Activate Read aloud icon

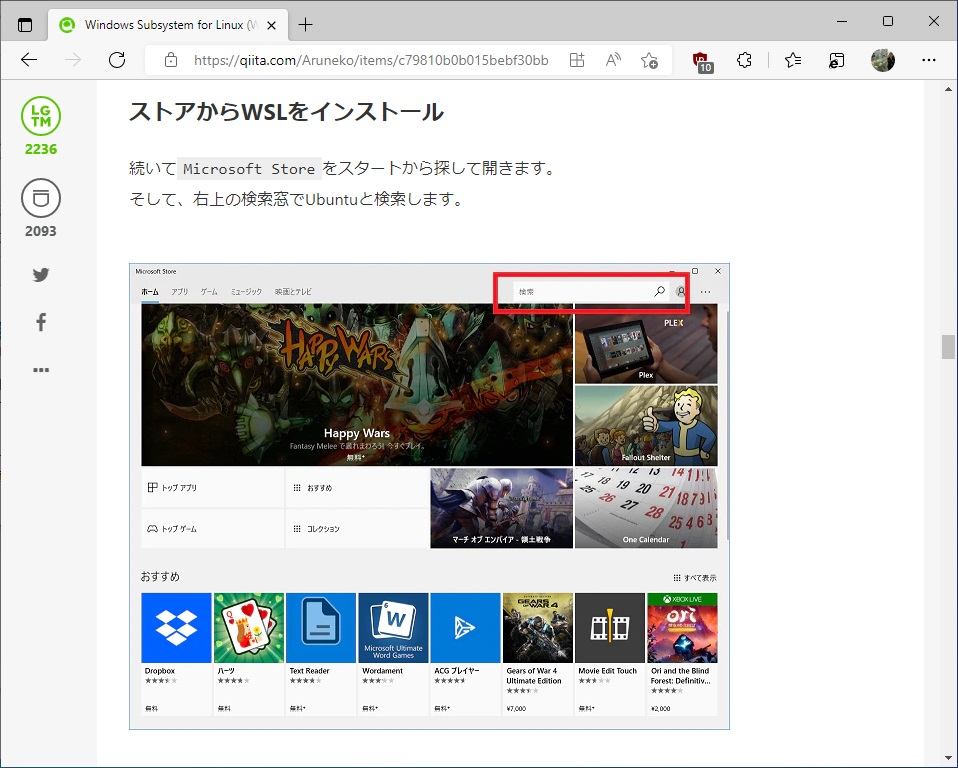(x=613, y=60)
